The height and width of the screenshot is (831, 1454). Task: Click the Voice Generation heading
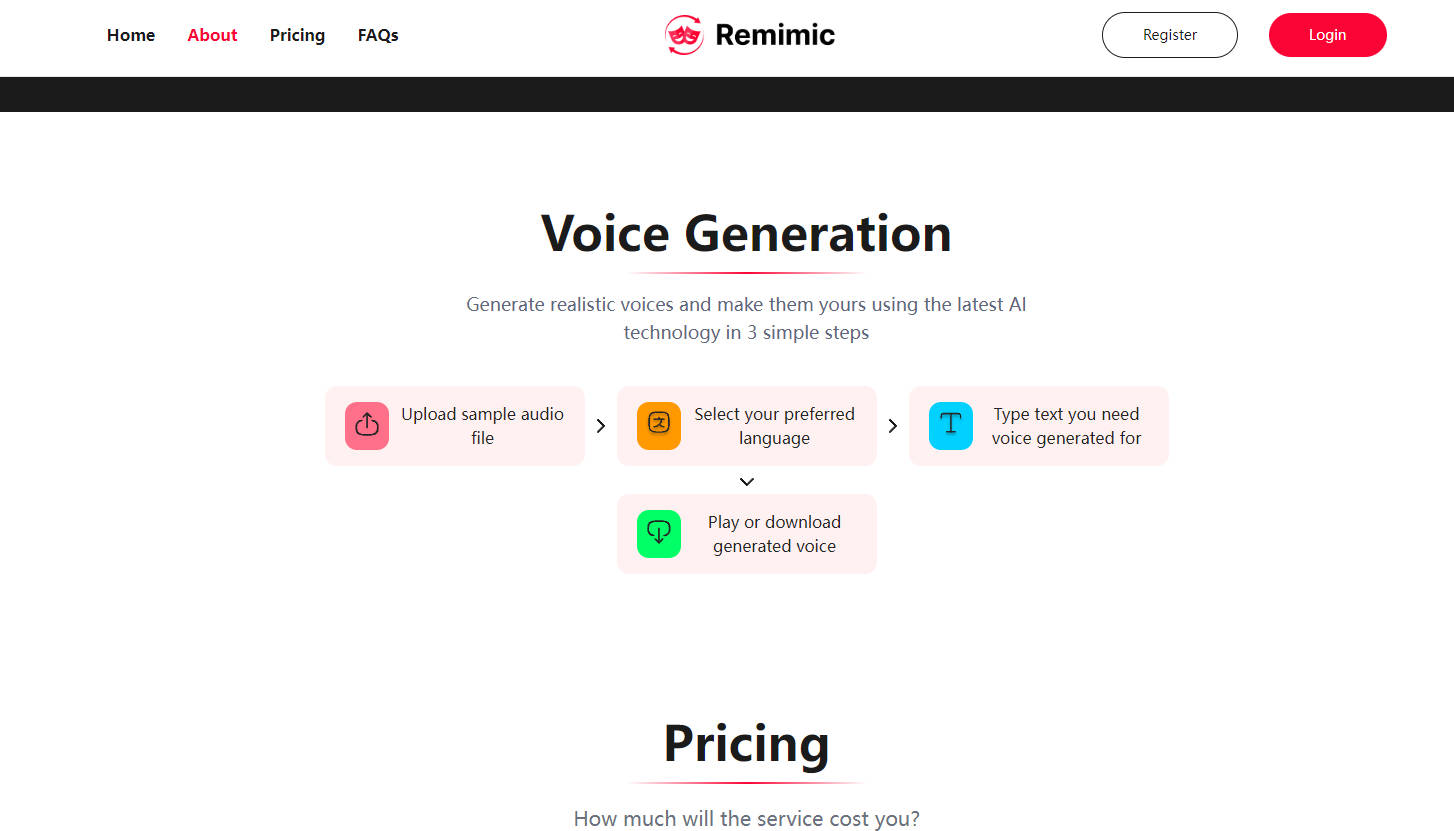[x=745, y=233]
